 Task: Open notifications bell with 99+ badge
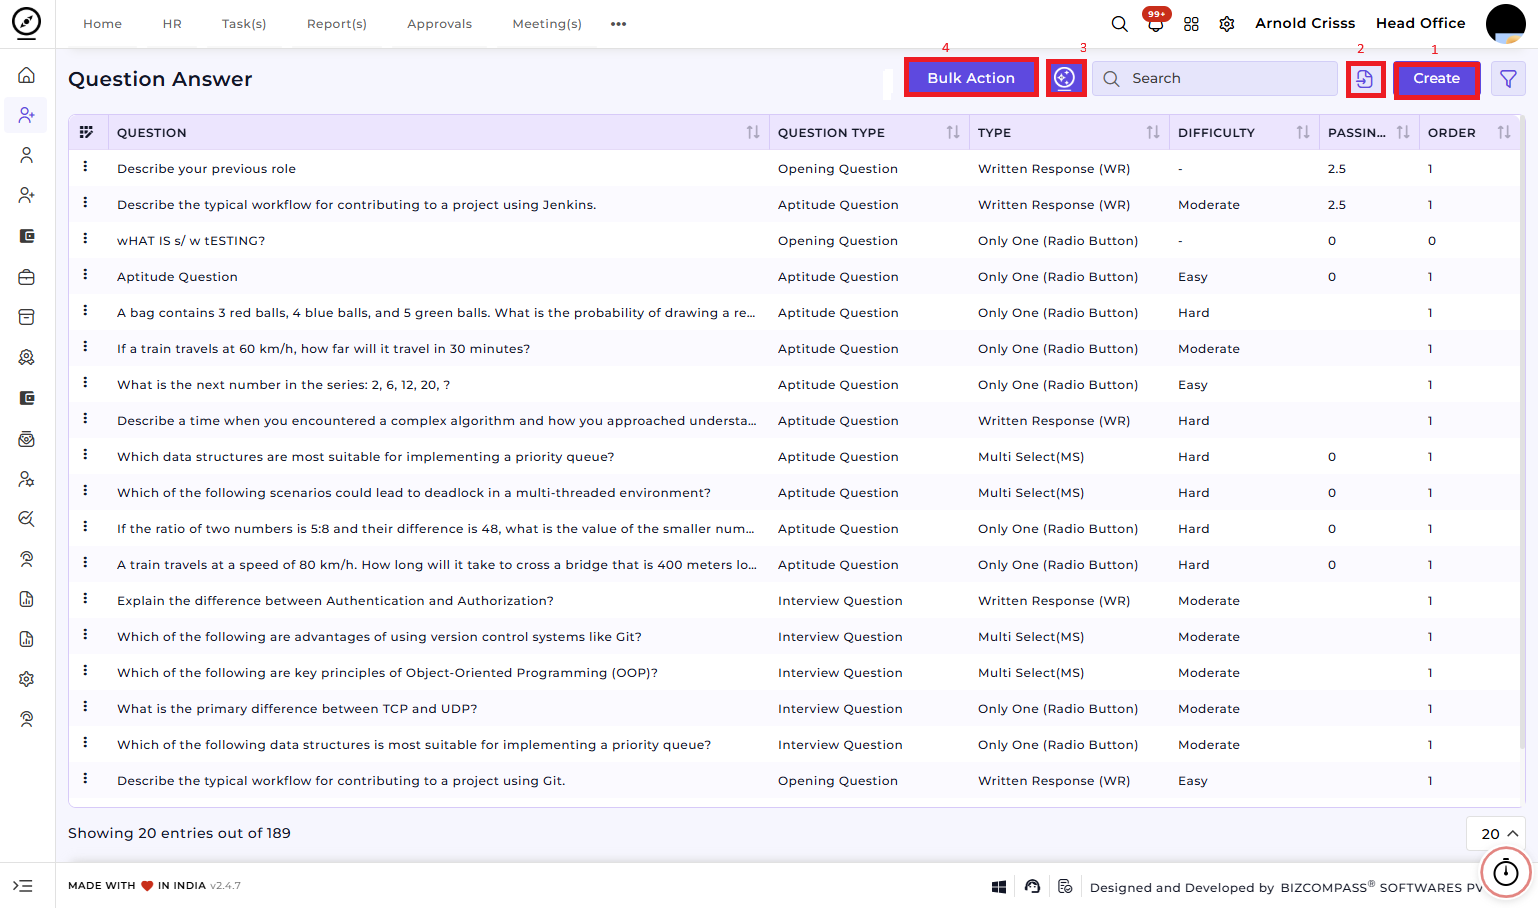[x=1156, y=23]
